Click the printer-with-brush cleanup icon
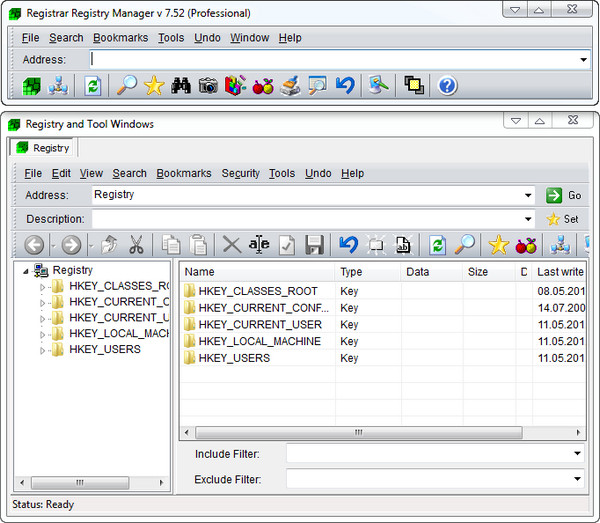 [290, 86]
